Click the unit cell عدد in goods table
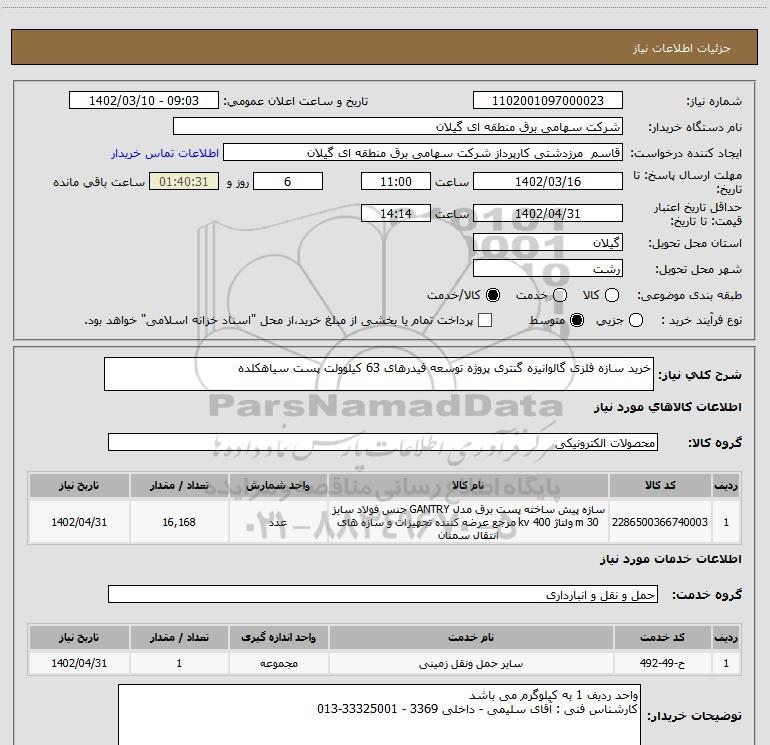This screenshot has height=745, width=770. tap(278, 522)
